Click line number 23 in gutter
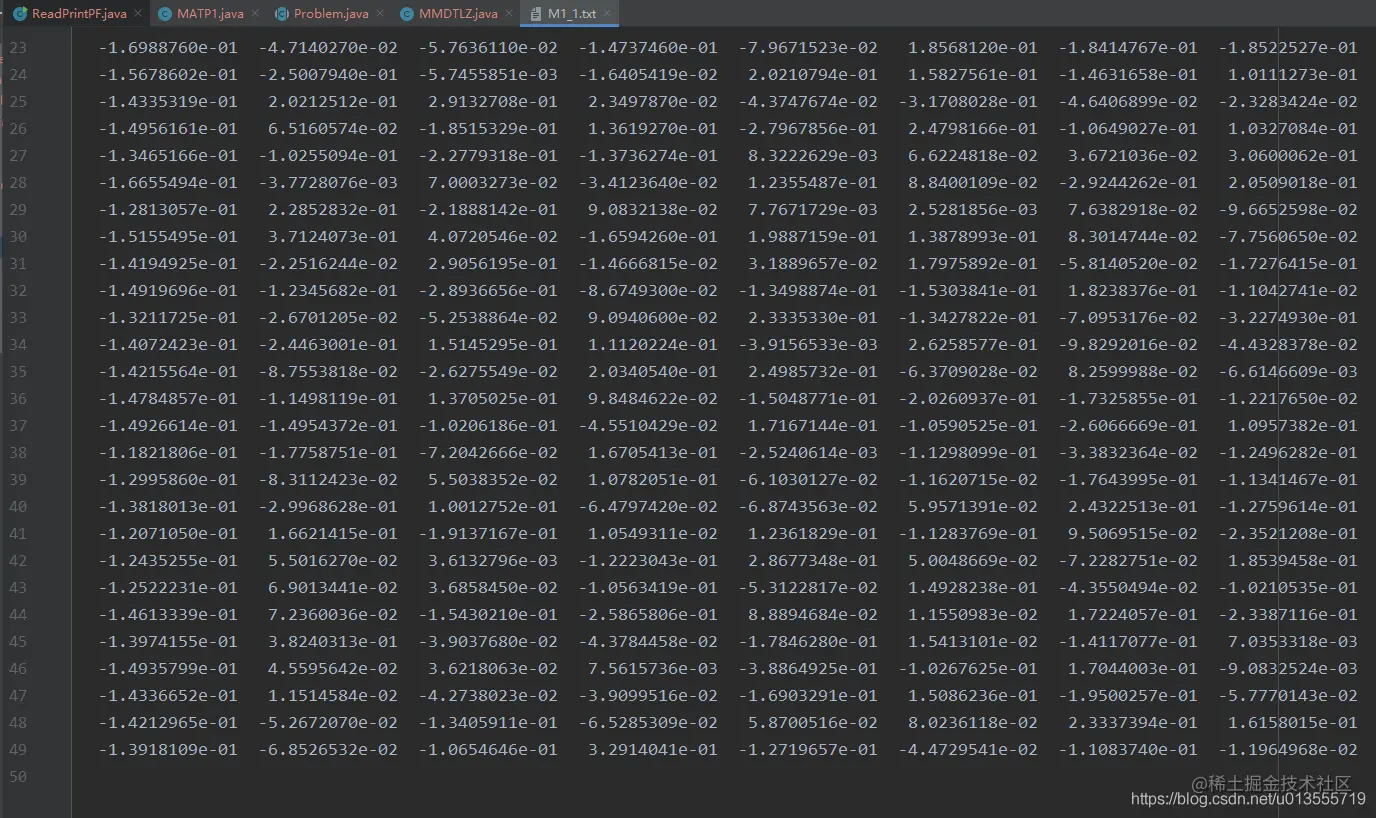Screen dimensions: 1376x818 18,48
